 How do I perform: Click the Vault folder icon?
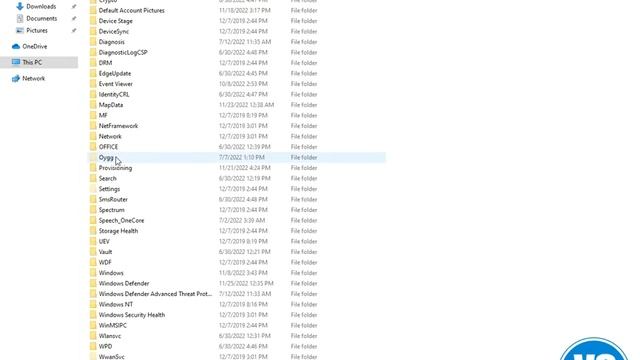click(93, 252)
